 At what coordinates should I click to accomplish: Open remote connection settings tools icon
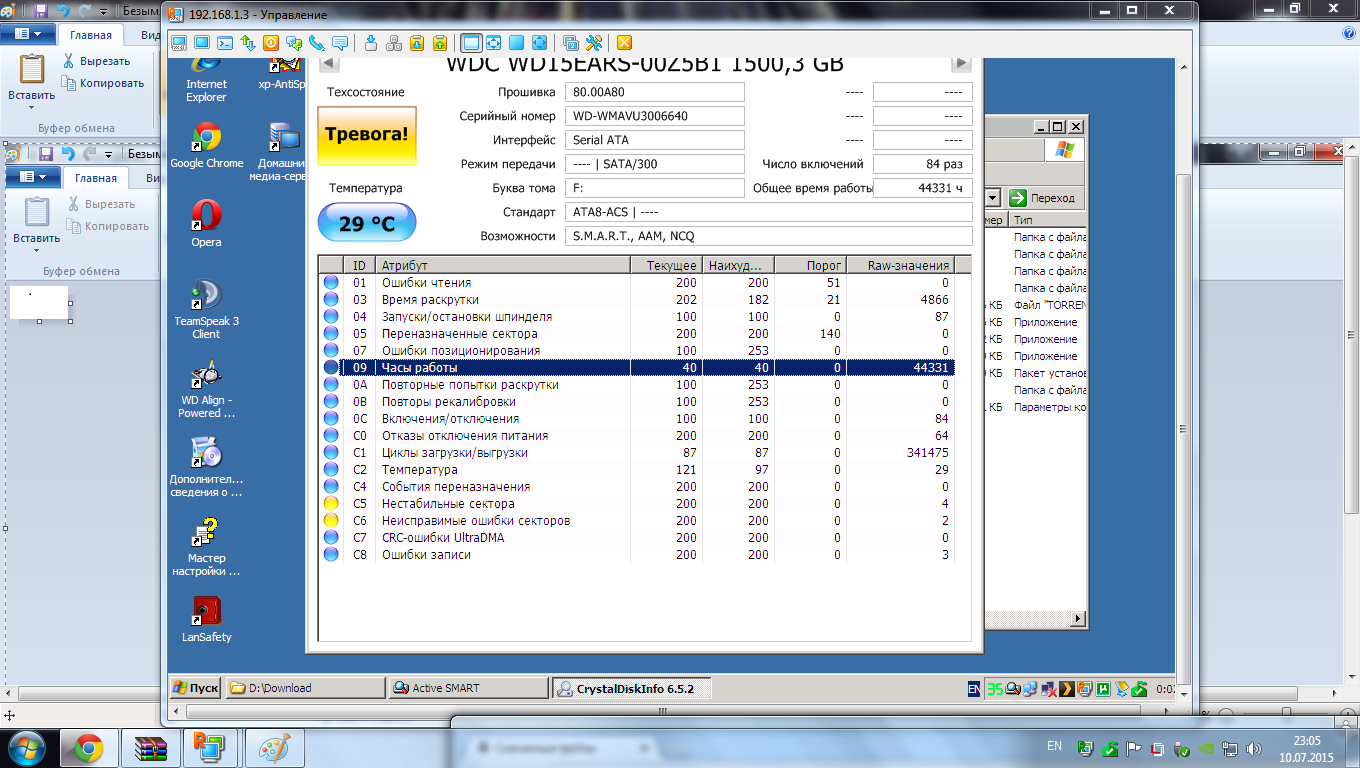pyautogui.click(x=593, y=43)
